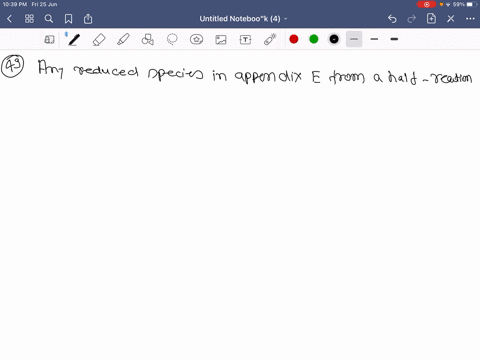Tap the handwritten circled number 49
480x360 pixels.
coord(13,66)
